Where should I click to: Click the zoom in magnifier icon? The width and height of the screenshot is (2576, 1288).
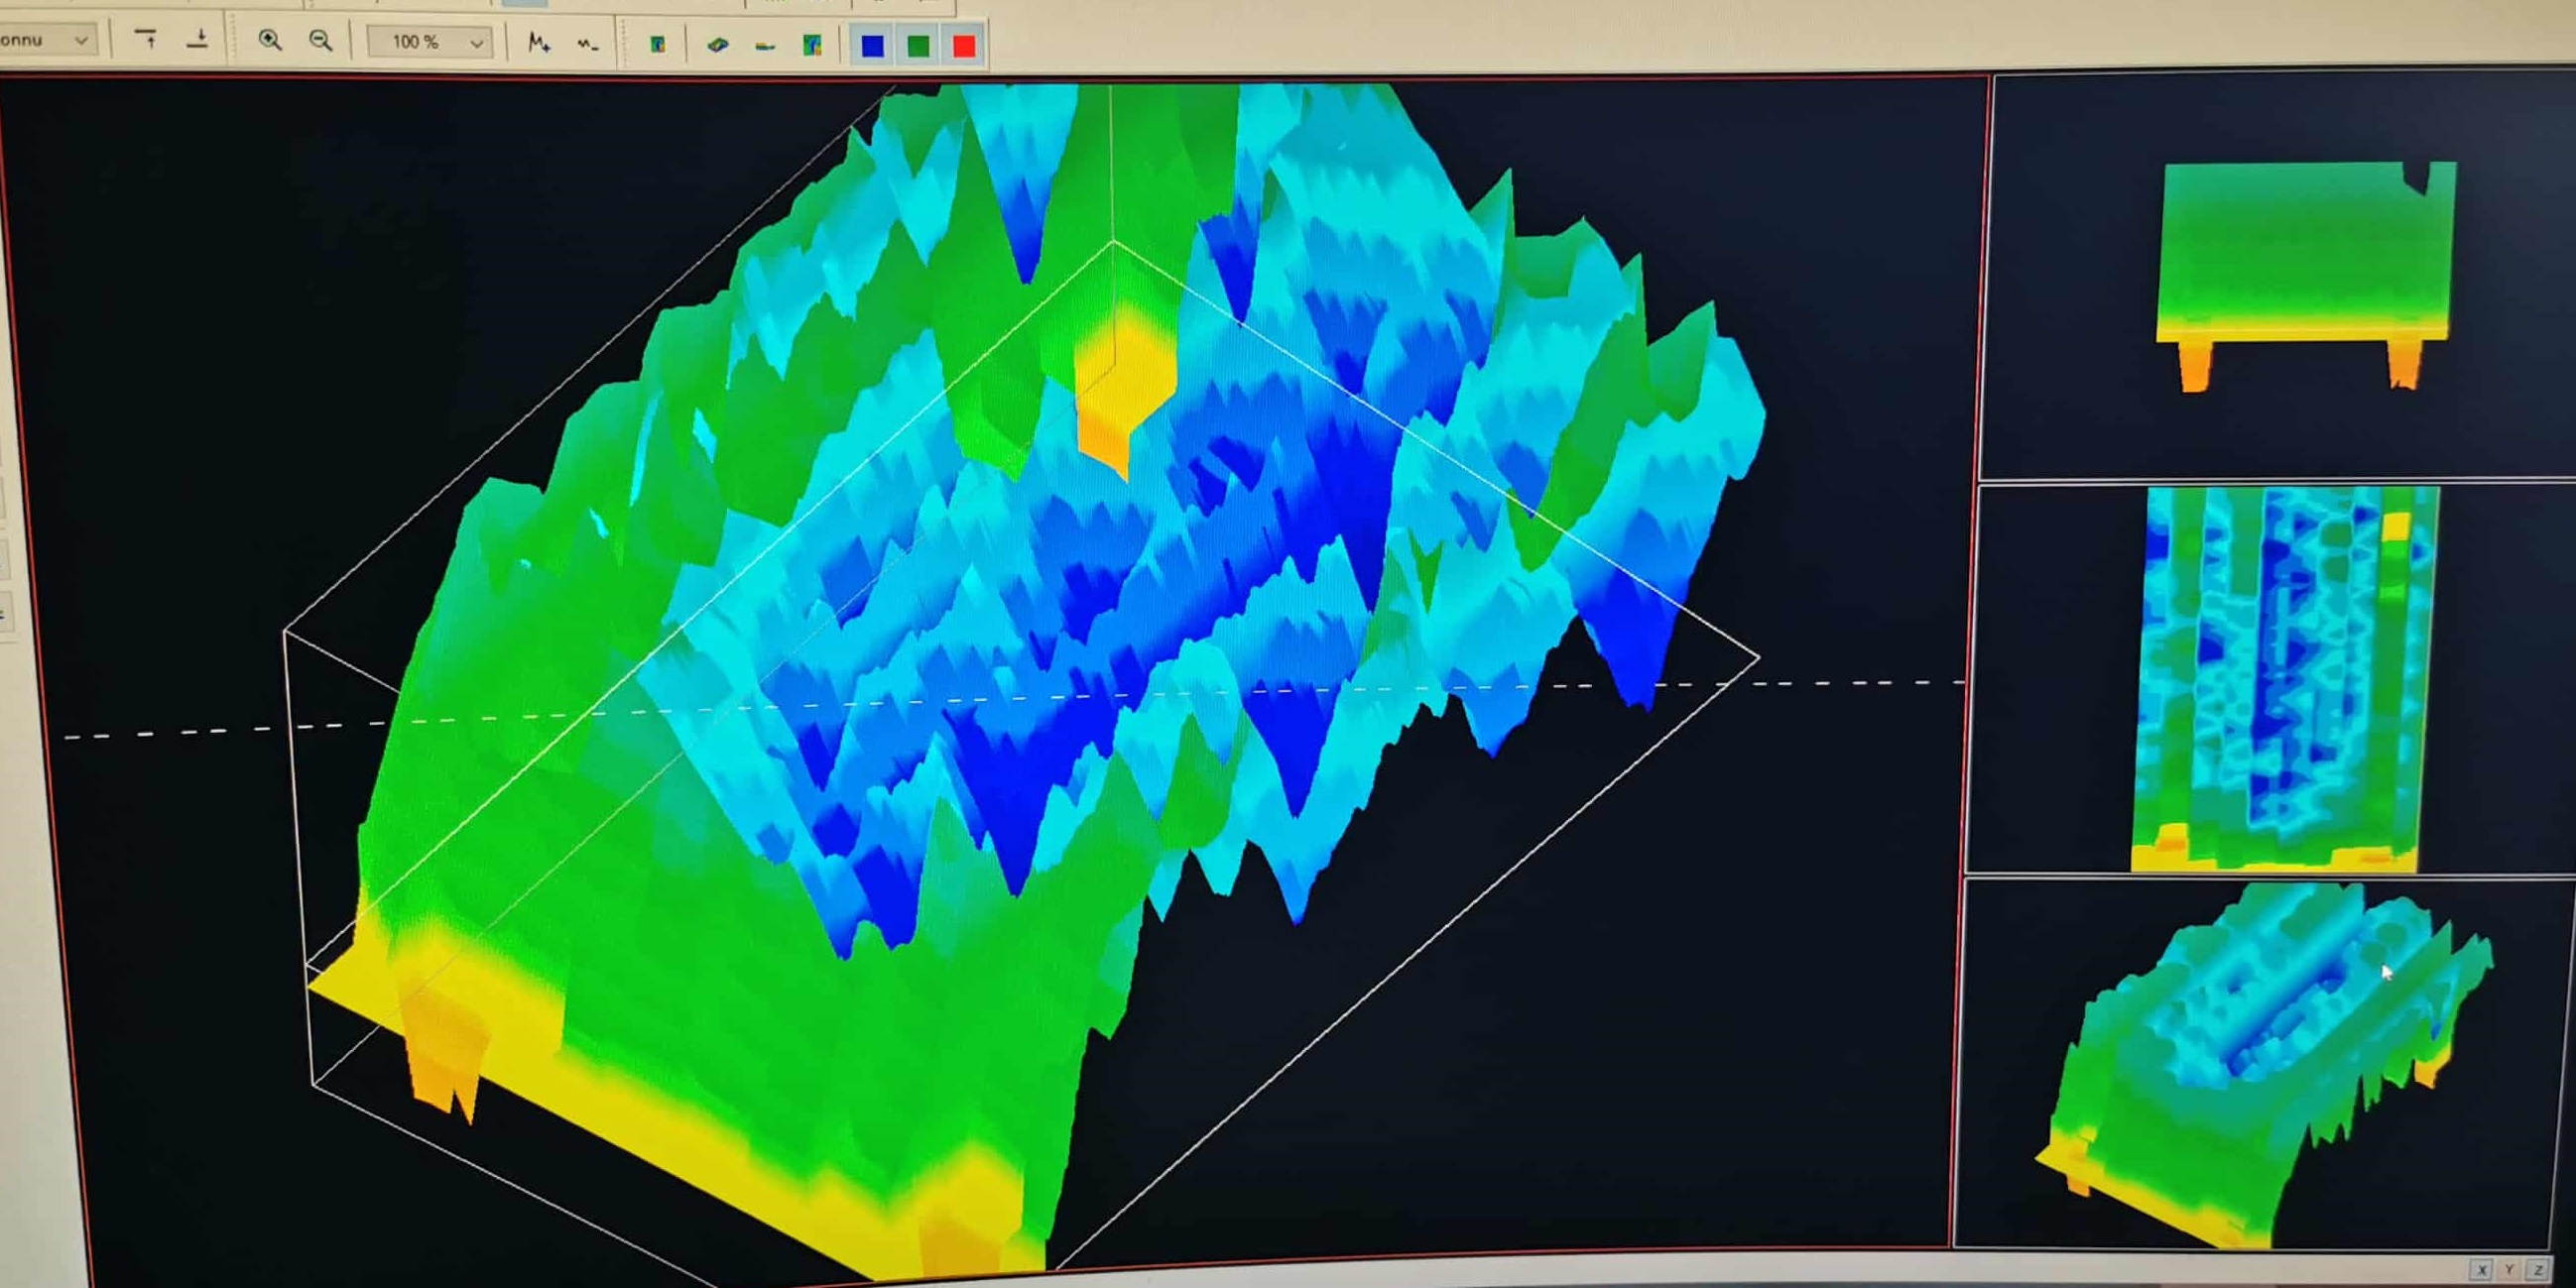point(269,40)
